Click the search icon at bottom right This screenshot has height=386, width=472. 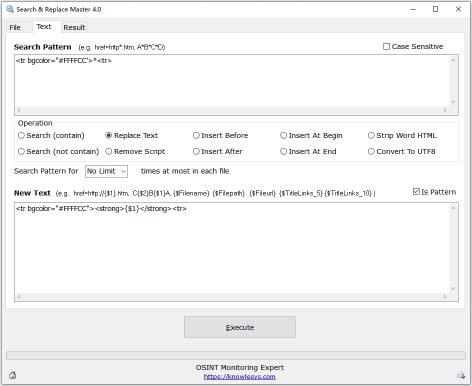tap(461, 375)
